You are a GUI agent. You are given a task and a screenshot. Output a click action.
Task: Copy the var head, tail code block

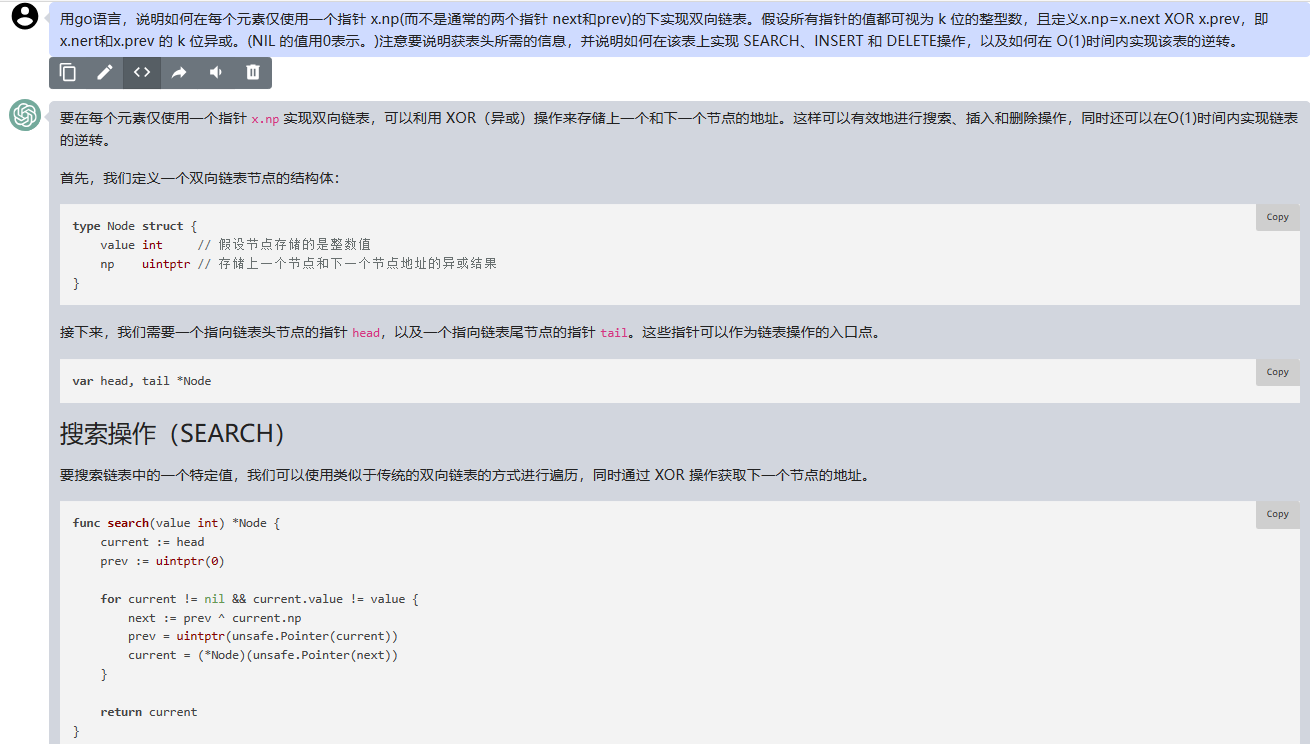tap(1278, 372)
